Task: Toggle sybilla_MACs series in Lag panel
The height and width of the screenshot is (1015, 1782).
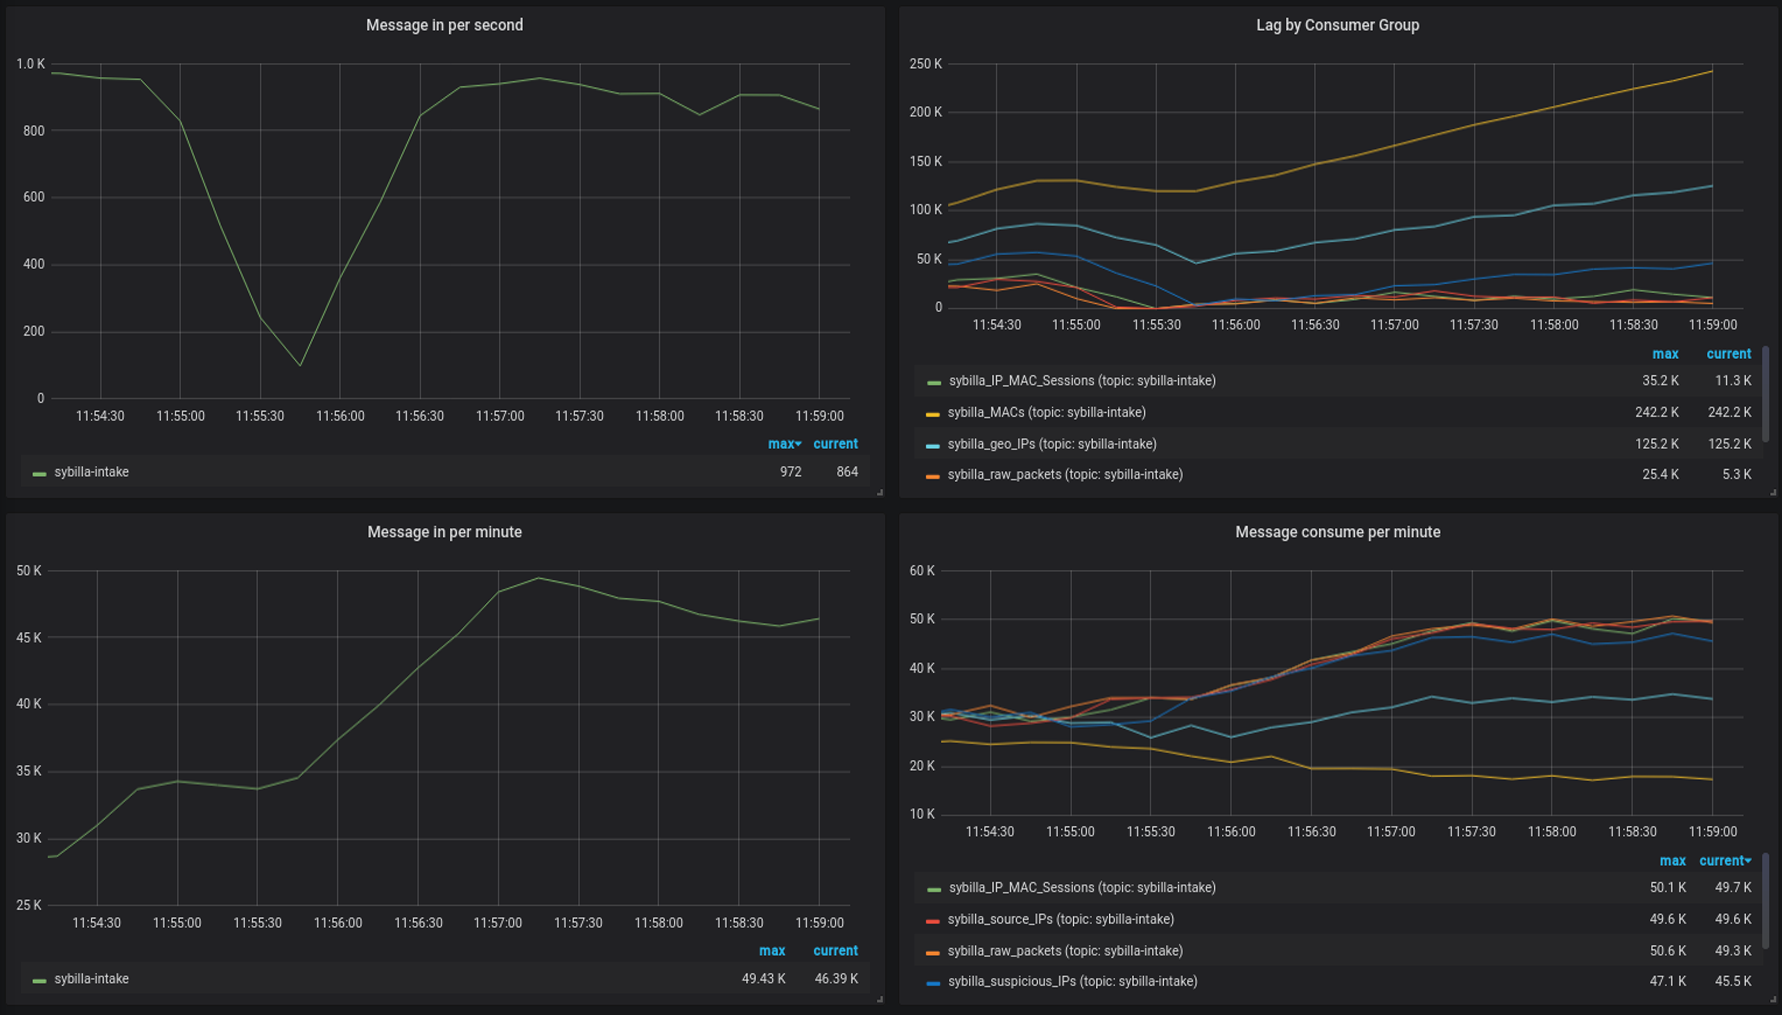Action: pyautogui.click(x=1046, y=412)
